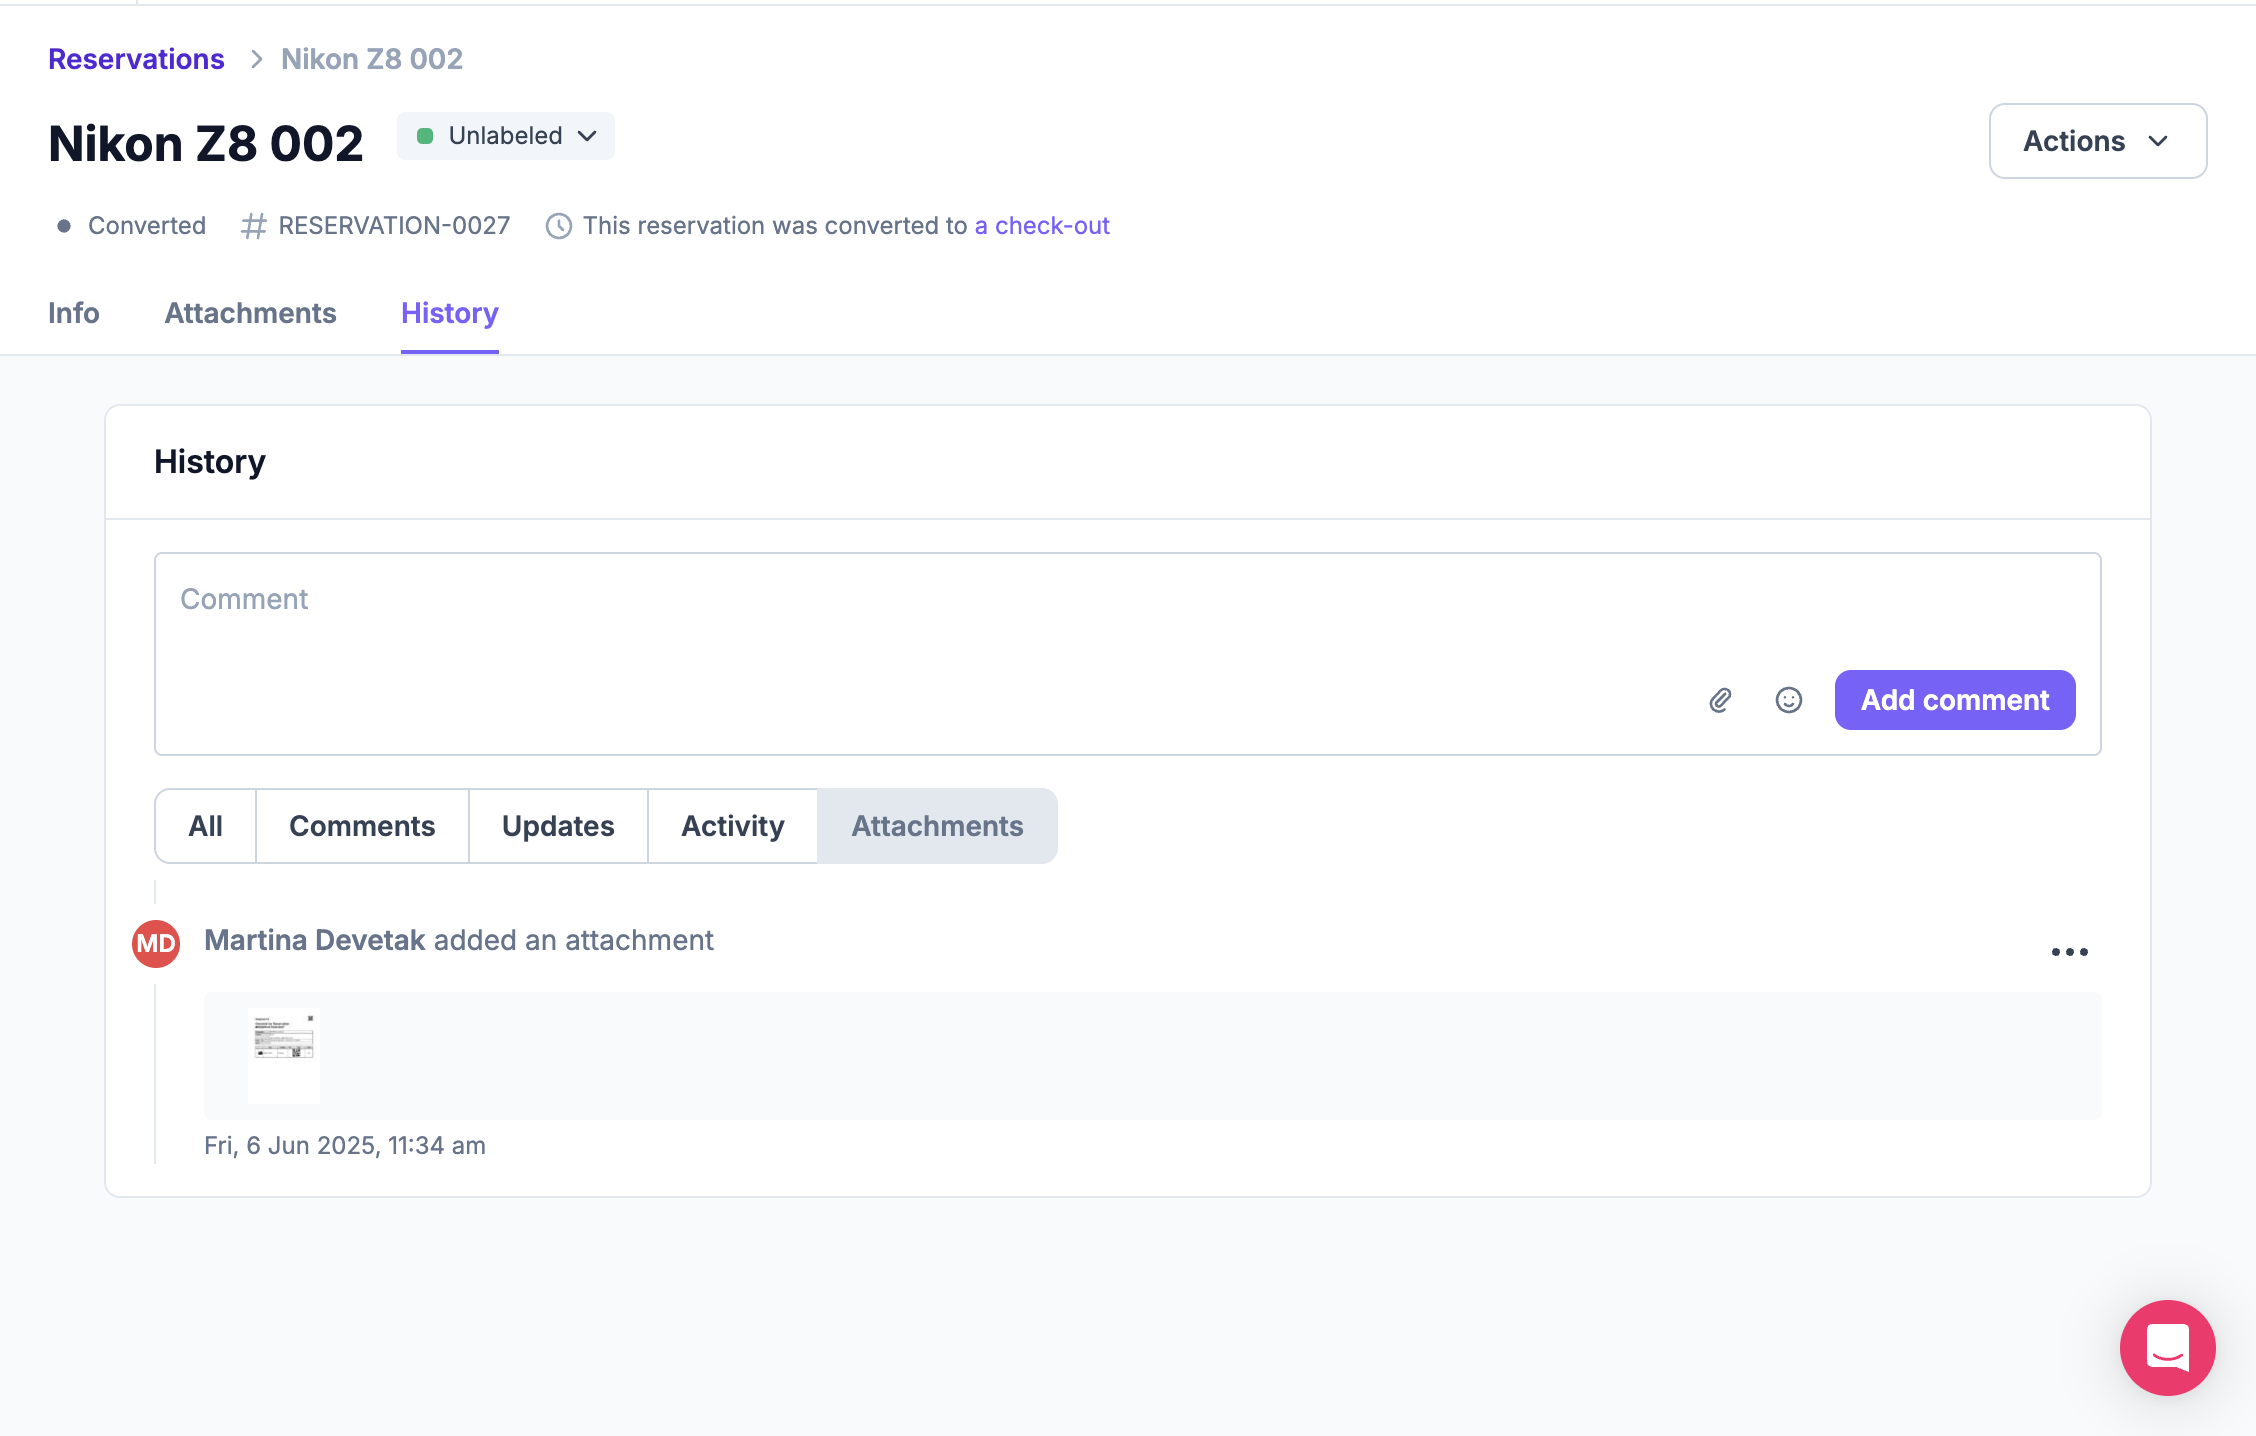
Task: Open the top Attachments tab
Action: [x=250, y=313]
